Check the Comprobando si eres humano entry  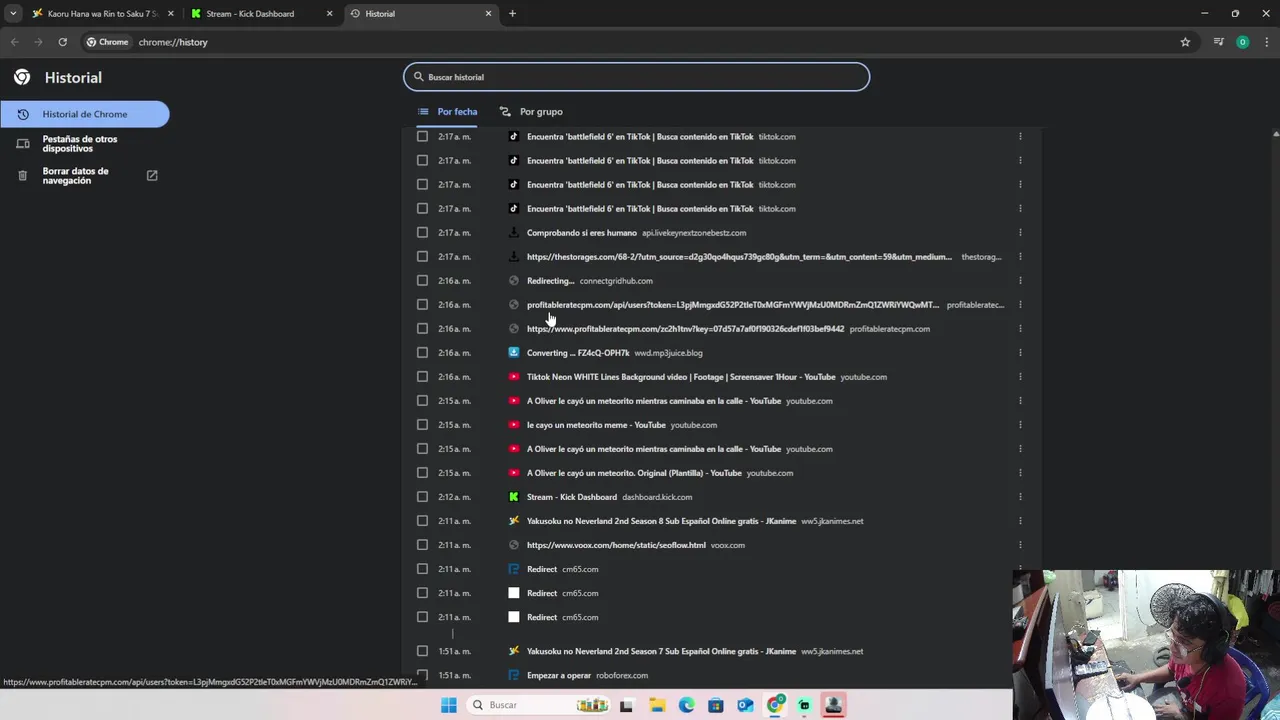pyautogui.click(x=422, y=233)
